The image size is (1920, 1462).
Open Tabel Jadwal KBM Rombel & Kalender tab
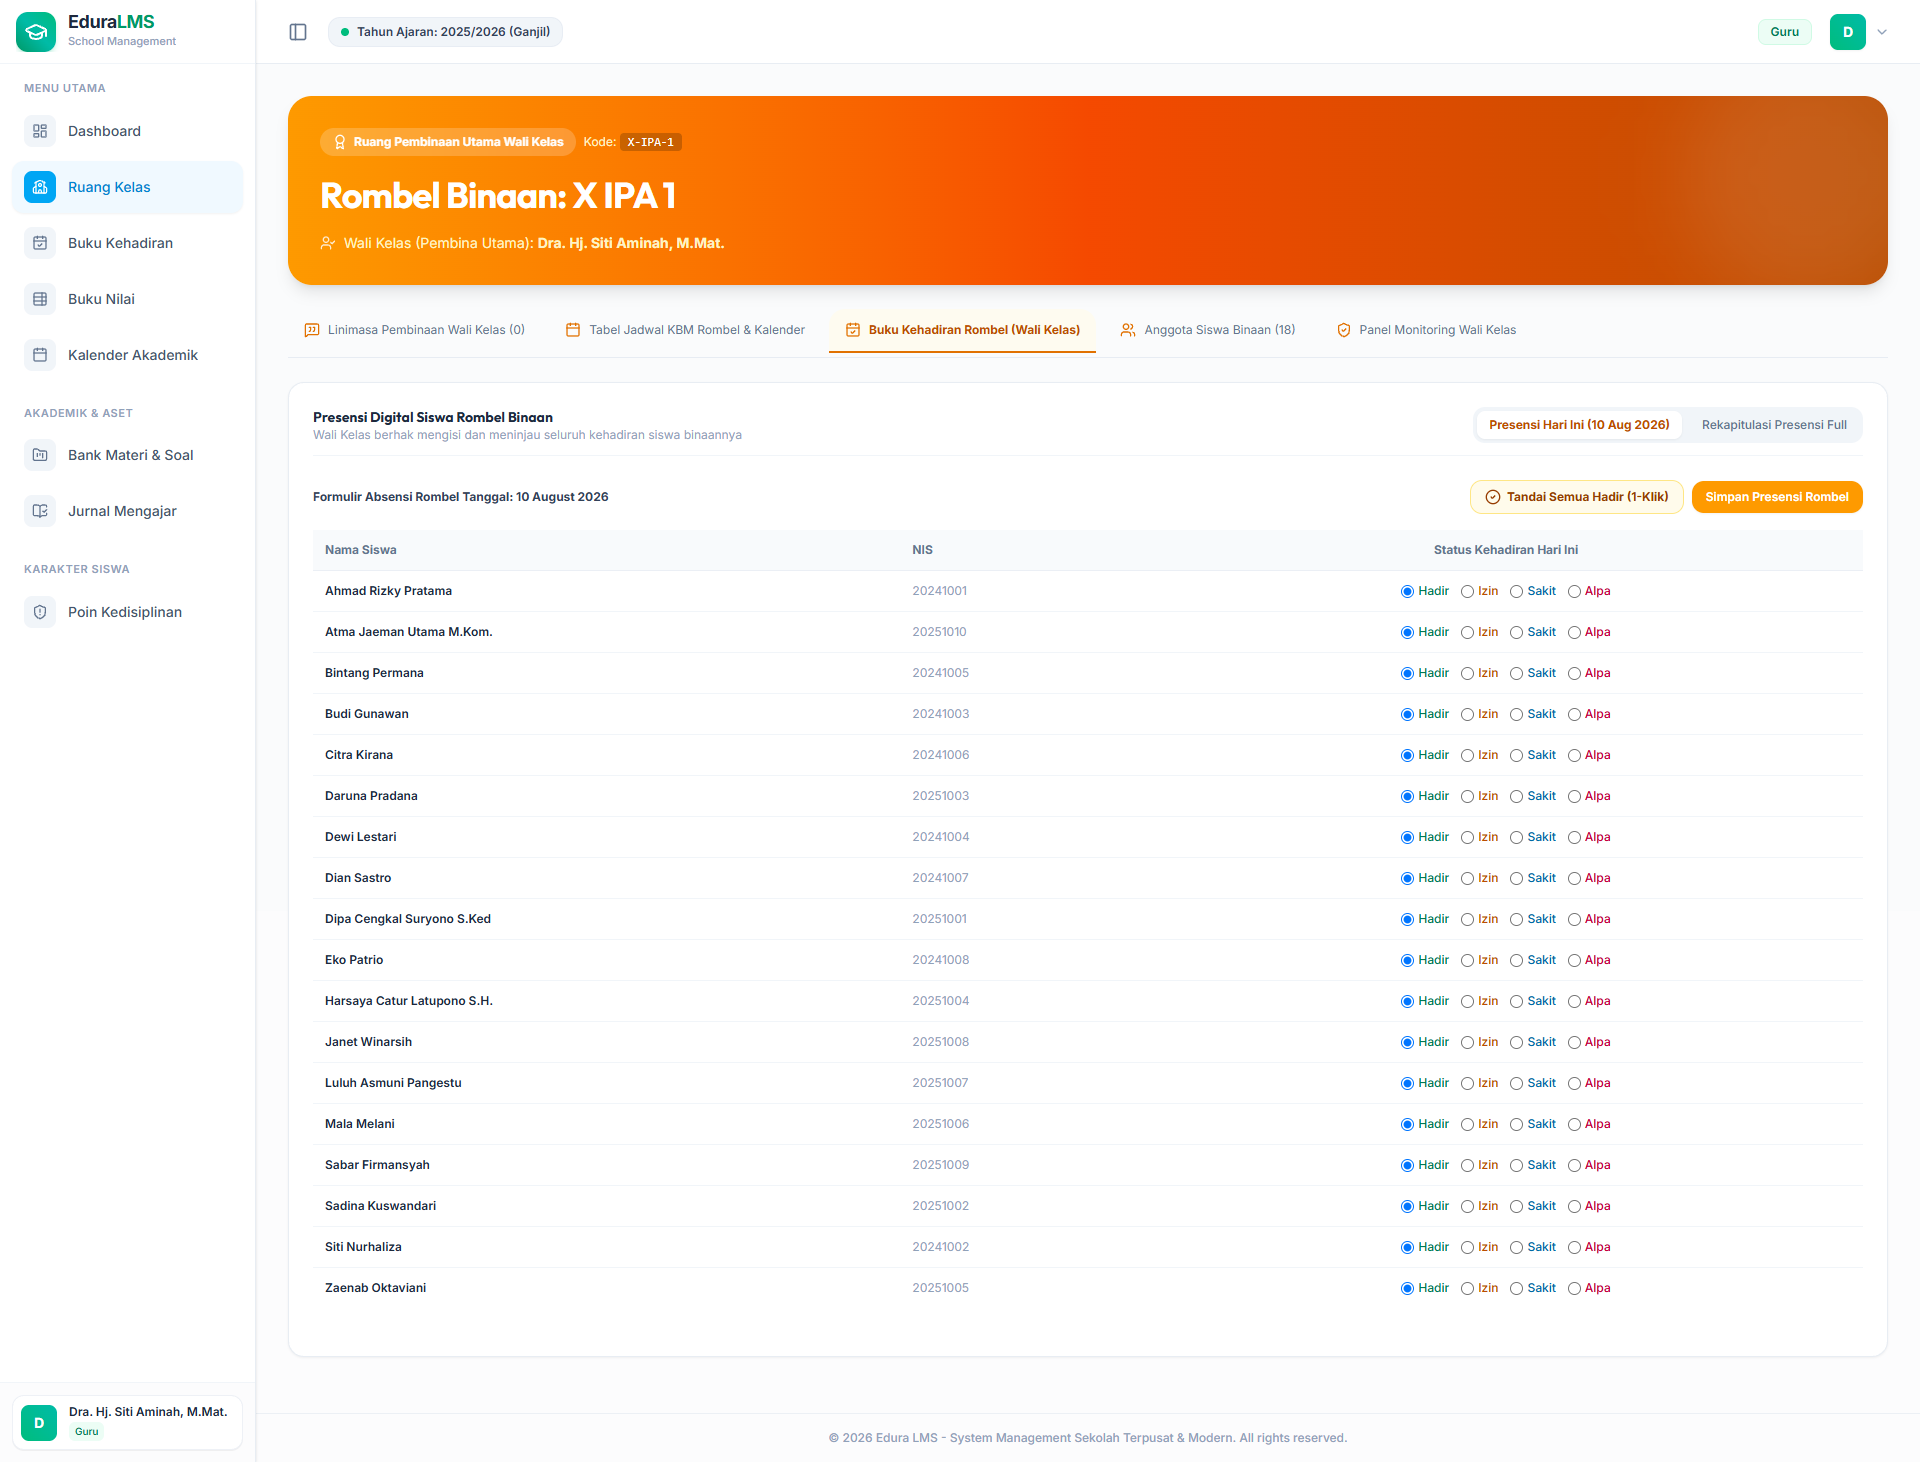click(685, 330)
